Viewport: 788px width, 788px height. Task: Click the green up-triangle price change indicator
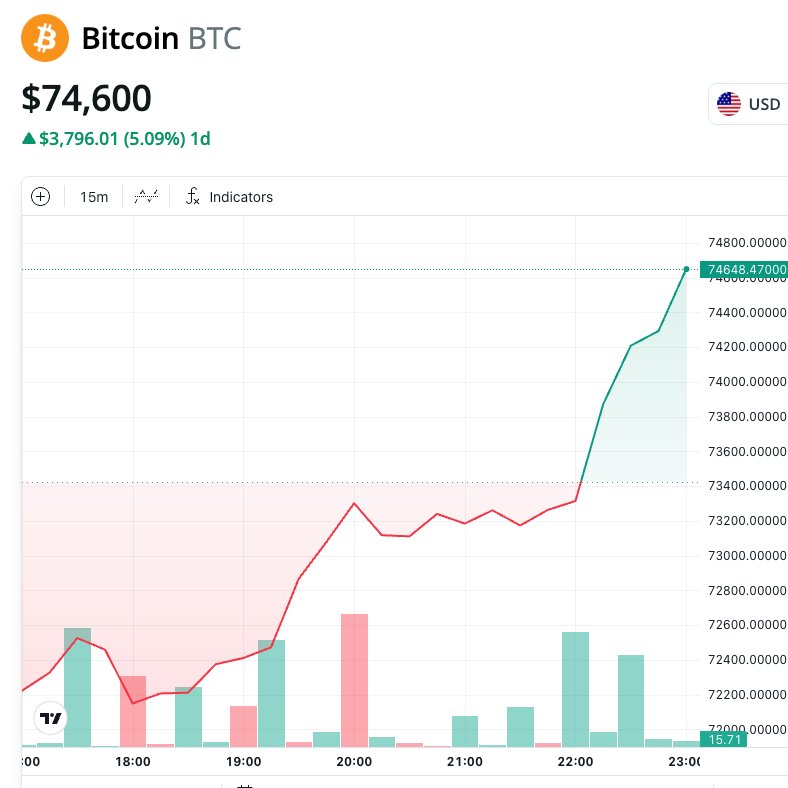(x=29, y=139)
